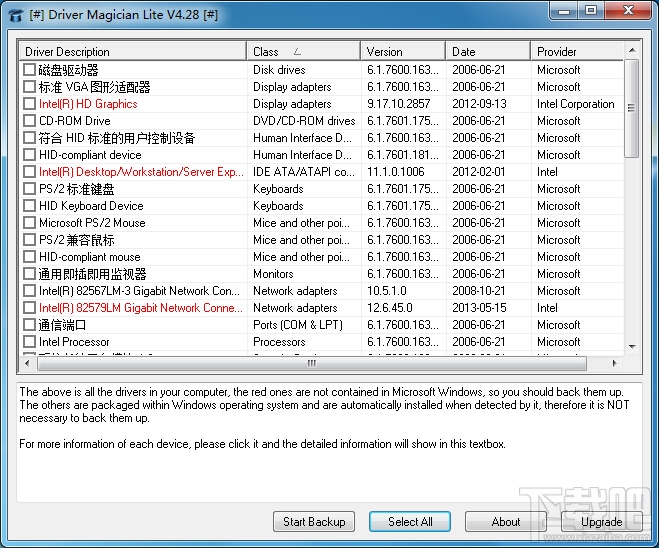Image resolution: width=659 pixels, height=548 pixels.
Task: Maximize the Driver Magician Lite window
Action: [x=591, y=11]
